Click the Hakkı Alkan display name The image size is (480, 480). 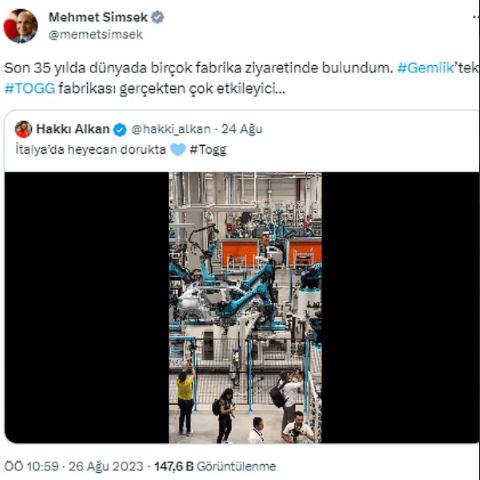pyautogui.click(x=73, y=129)
